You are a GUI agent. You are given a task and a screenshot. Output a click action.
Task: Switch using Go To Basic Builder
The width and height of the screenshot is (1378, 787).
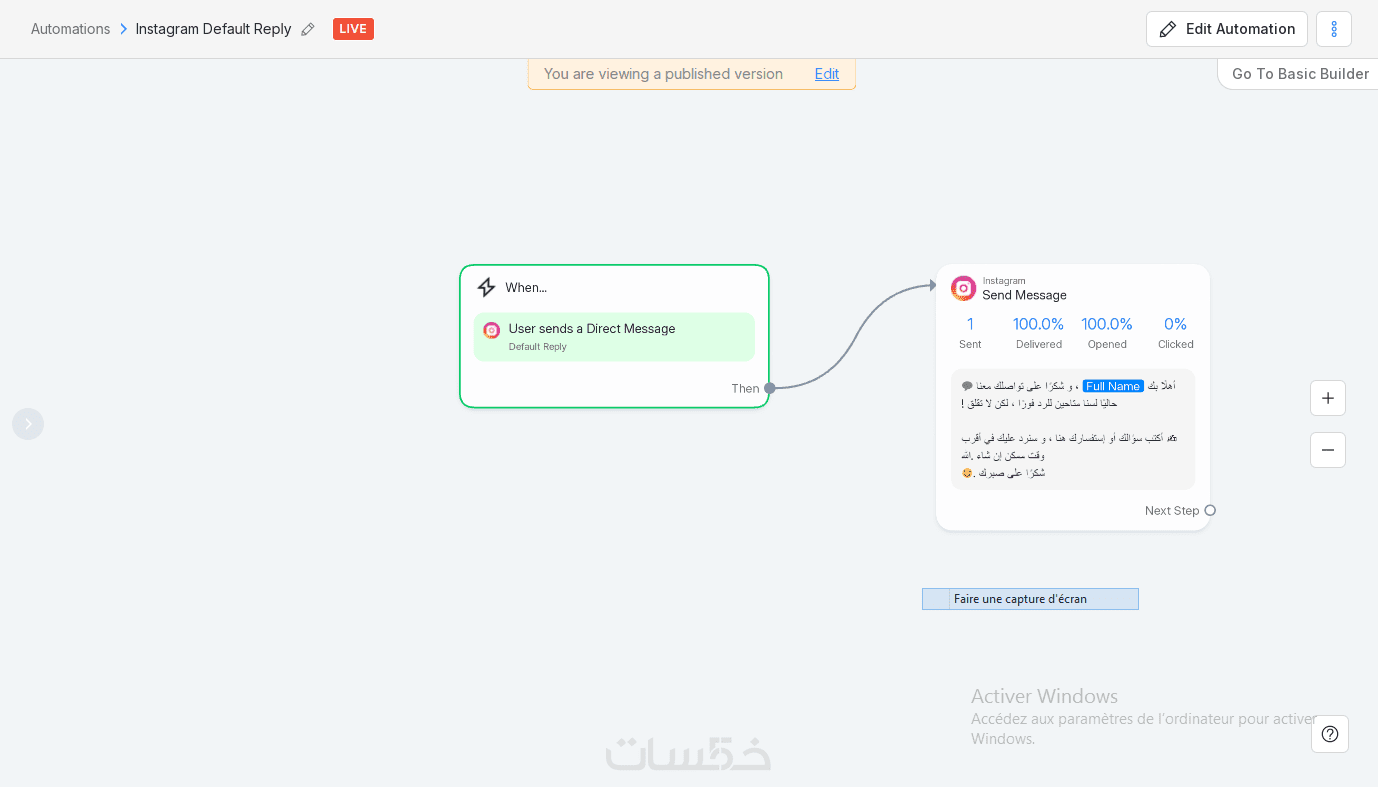1299,74
